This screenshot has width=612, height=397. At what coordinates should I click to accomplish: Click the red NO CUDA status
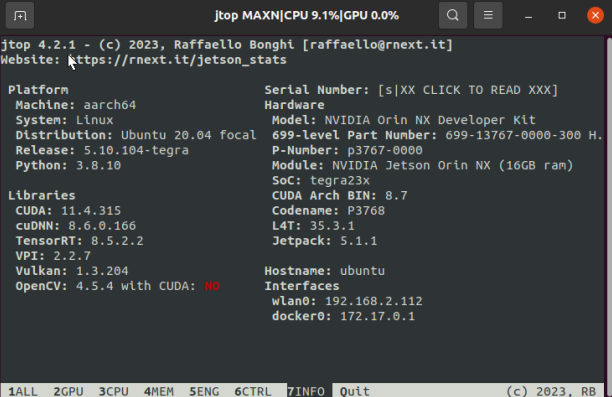click(x=212, y=286)
